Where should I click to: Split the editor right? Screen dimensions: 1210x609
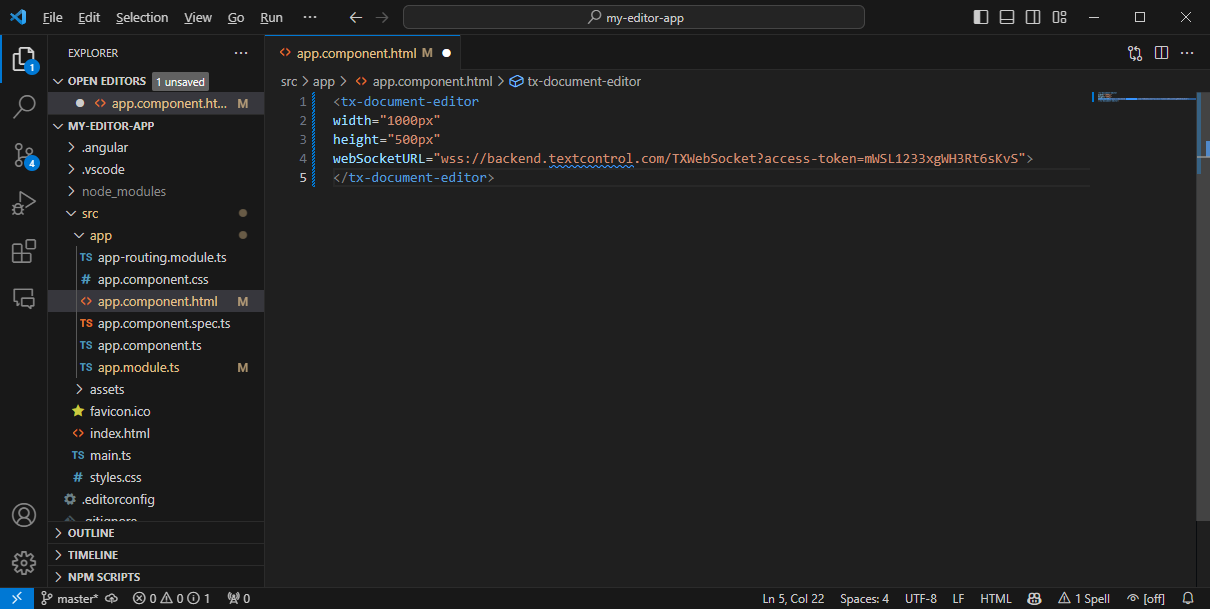1161,53
